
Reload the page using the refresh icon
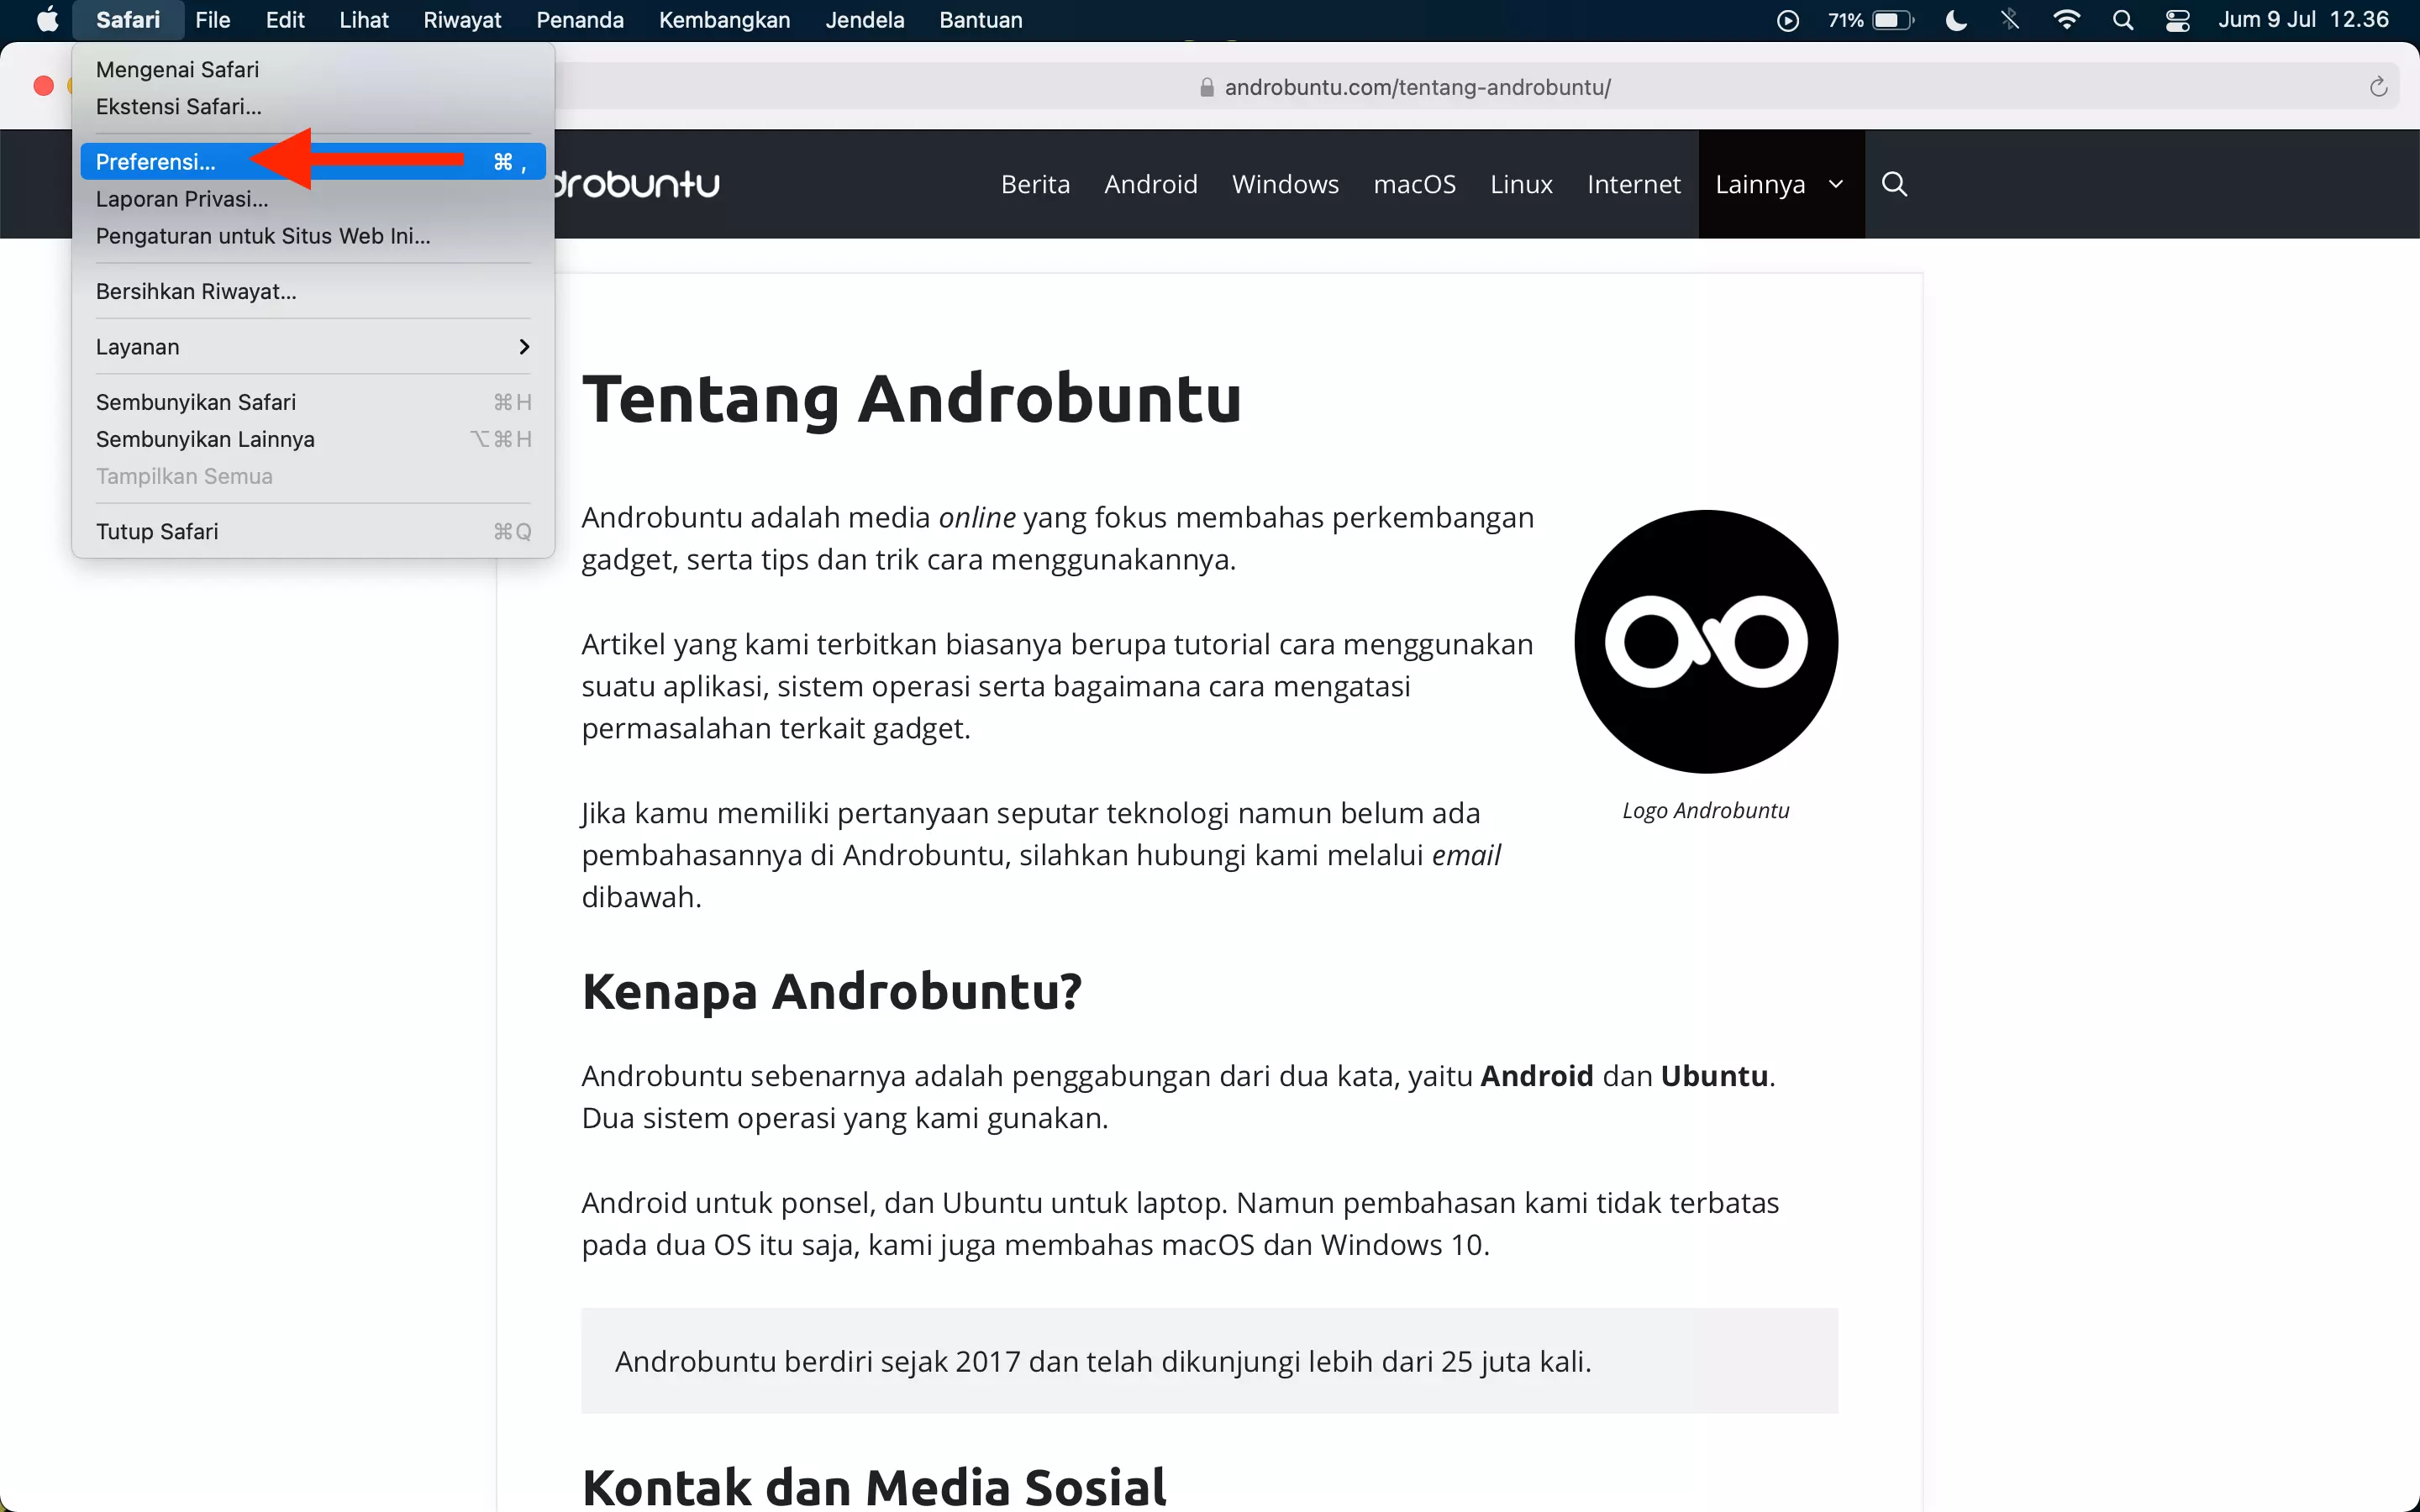(2378, 86)
